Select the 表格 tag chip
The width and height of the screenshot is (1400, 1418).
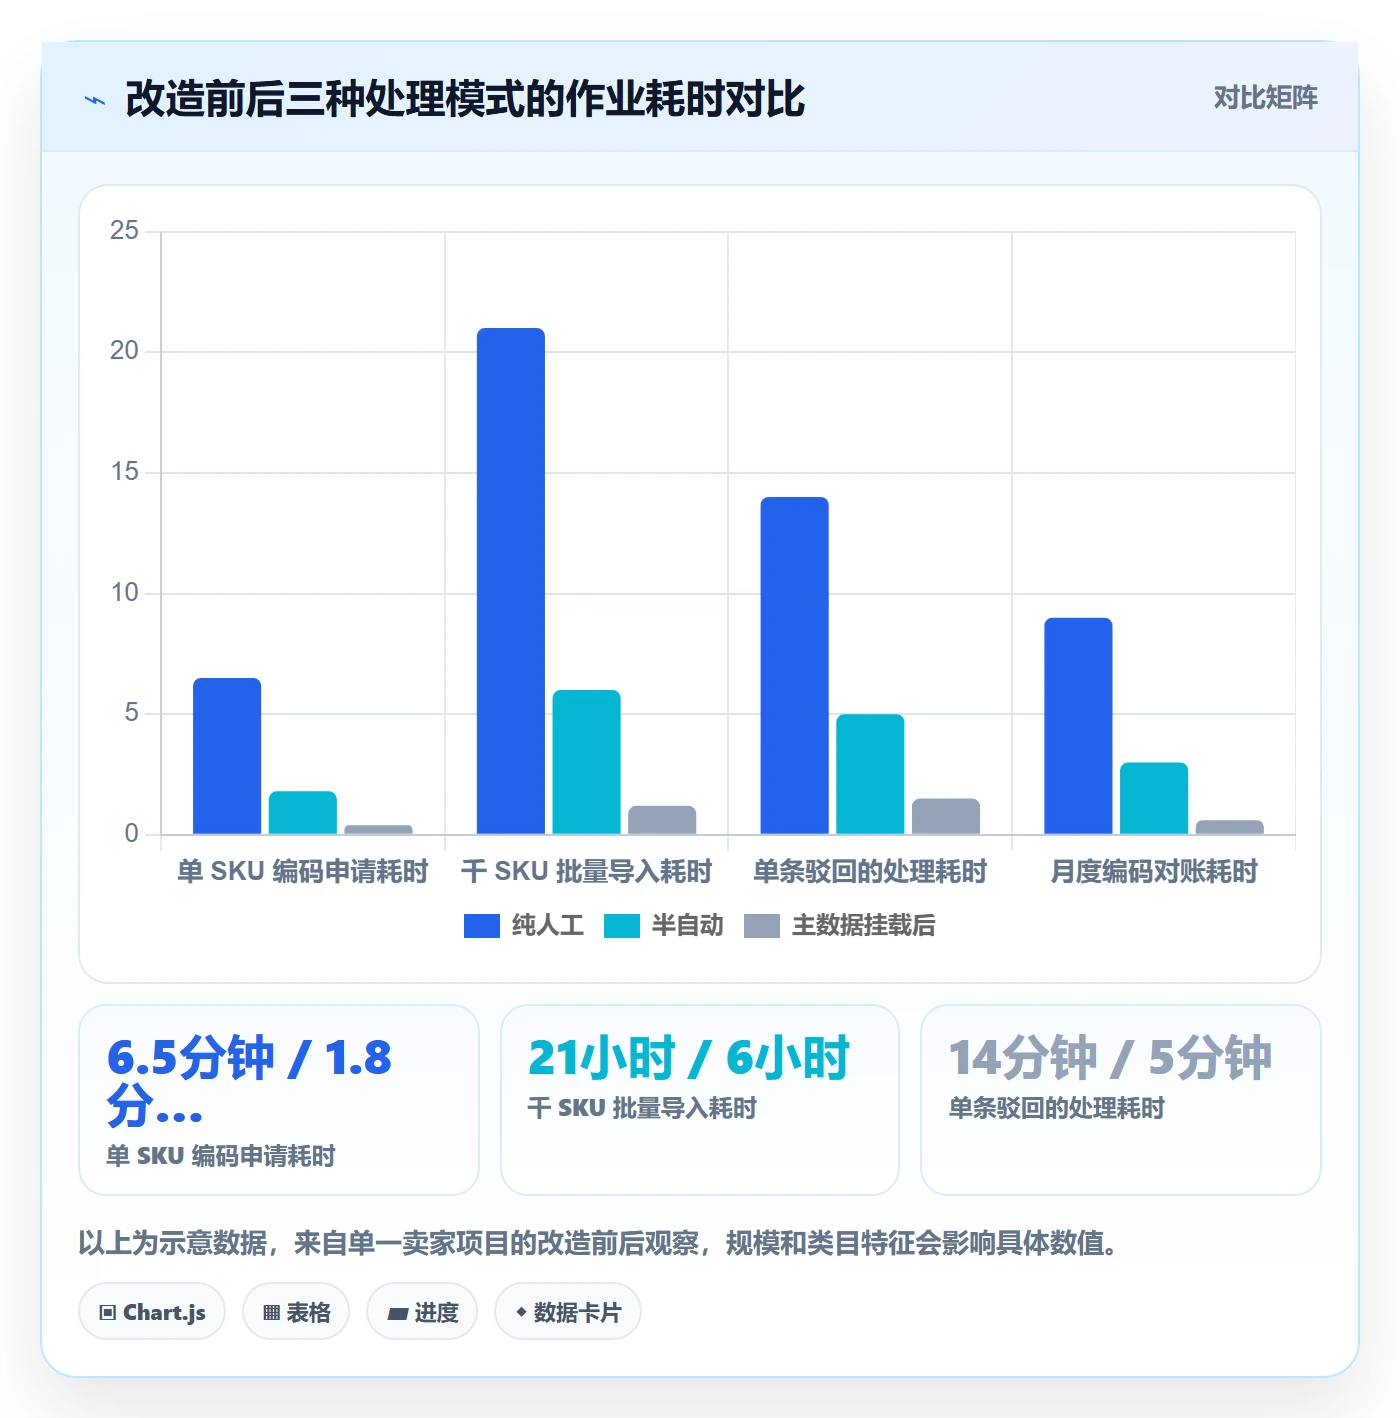(296, 1312)
